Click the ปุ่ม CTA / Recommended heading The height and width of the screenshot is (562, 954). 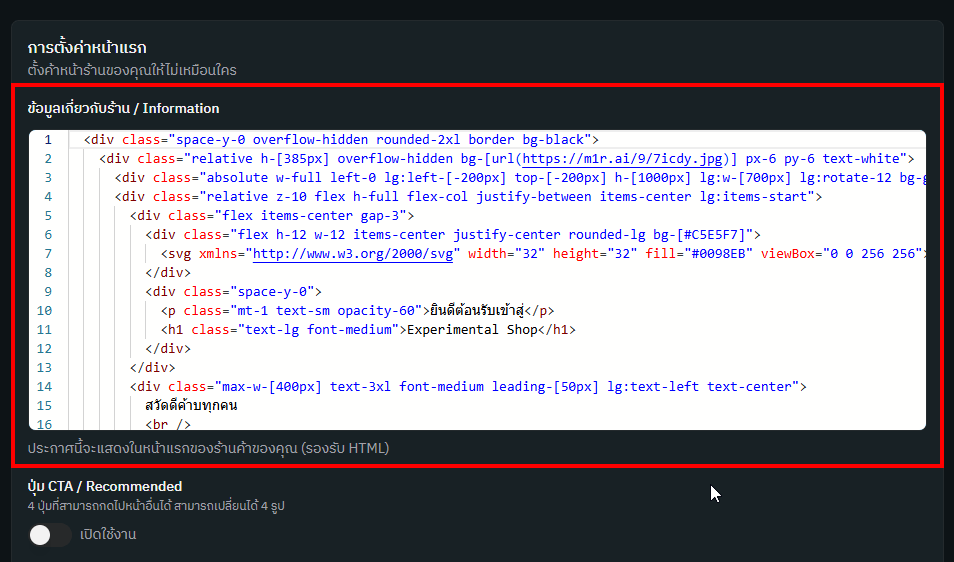pyautogui.click(x=105, y=487)
